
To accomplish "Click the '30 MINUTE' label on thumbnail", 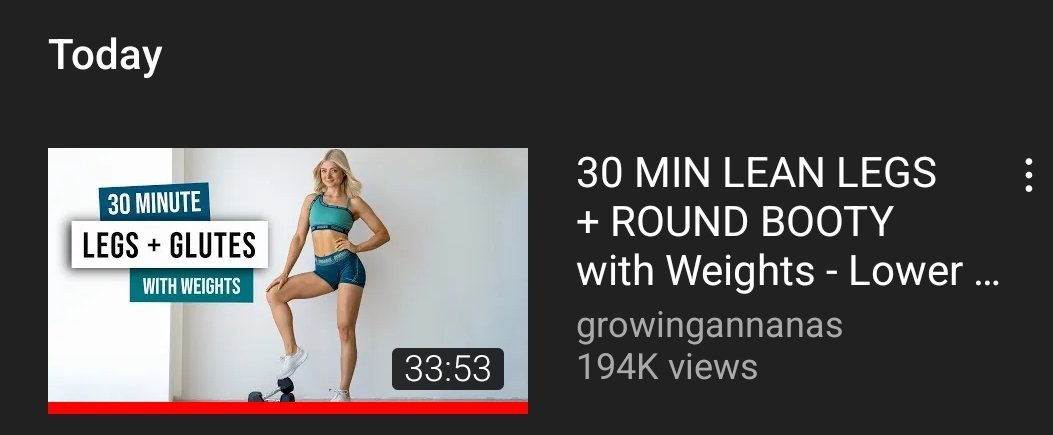I will click(154, 202).
